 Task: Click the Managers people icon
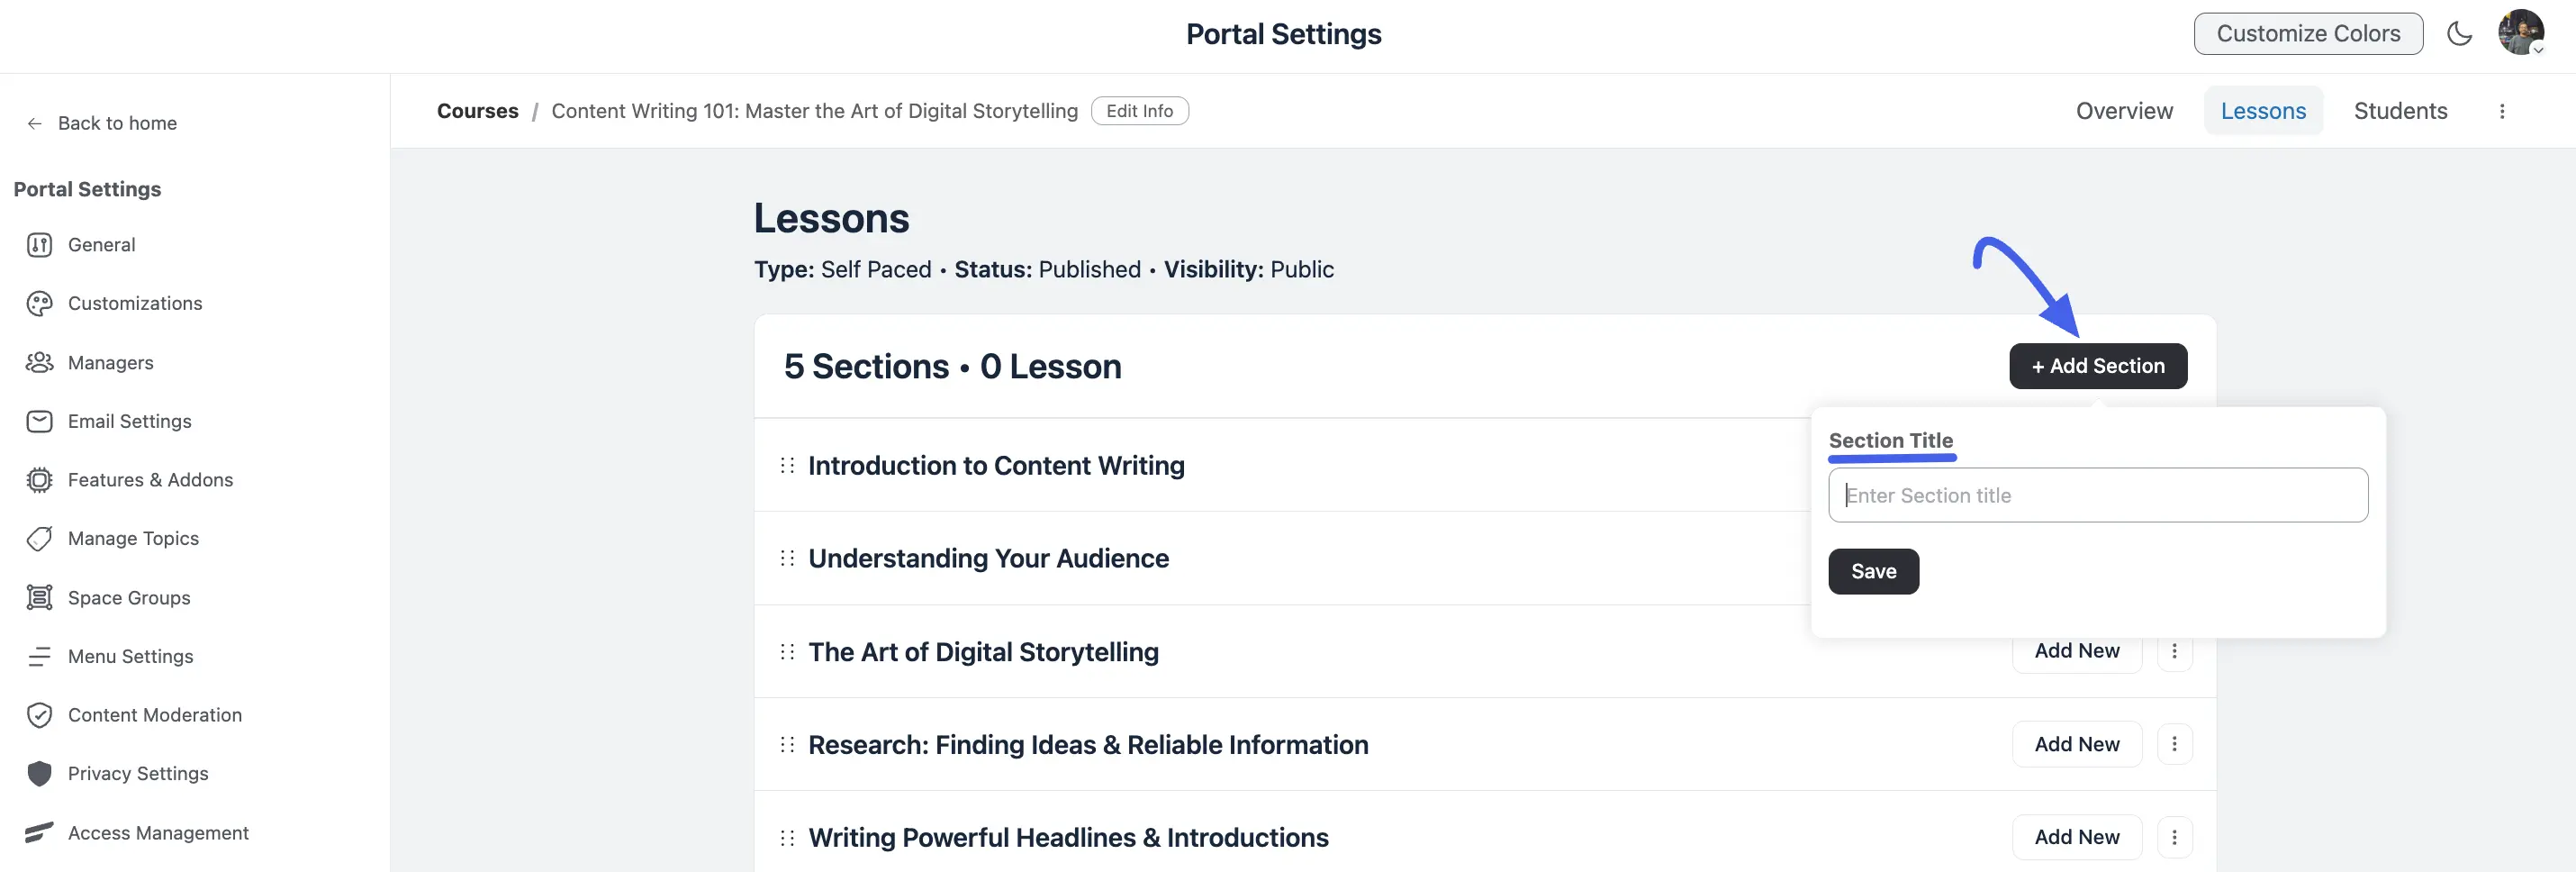click(x=39, y=362)
